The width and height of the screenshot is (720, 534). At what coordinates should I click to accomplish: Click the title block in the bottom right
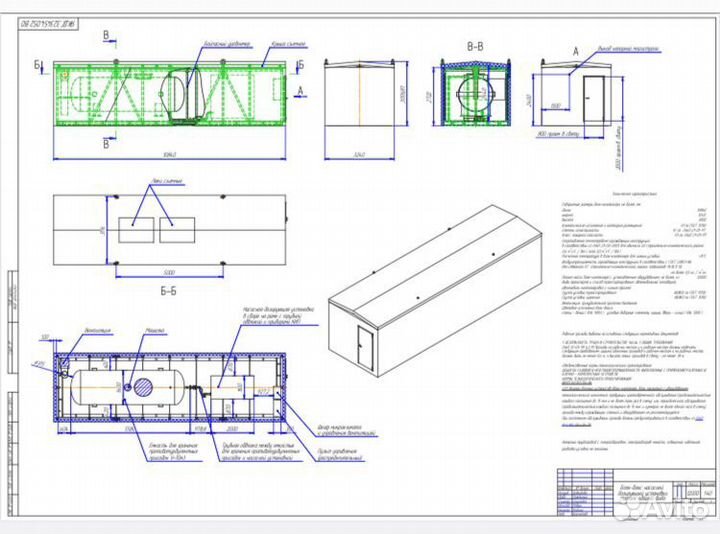[x=630, y=496]
